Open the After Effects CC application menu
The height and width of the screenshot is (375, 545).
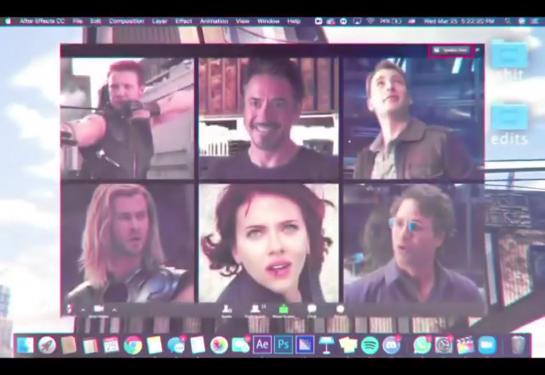coord(42,21)
